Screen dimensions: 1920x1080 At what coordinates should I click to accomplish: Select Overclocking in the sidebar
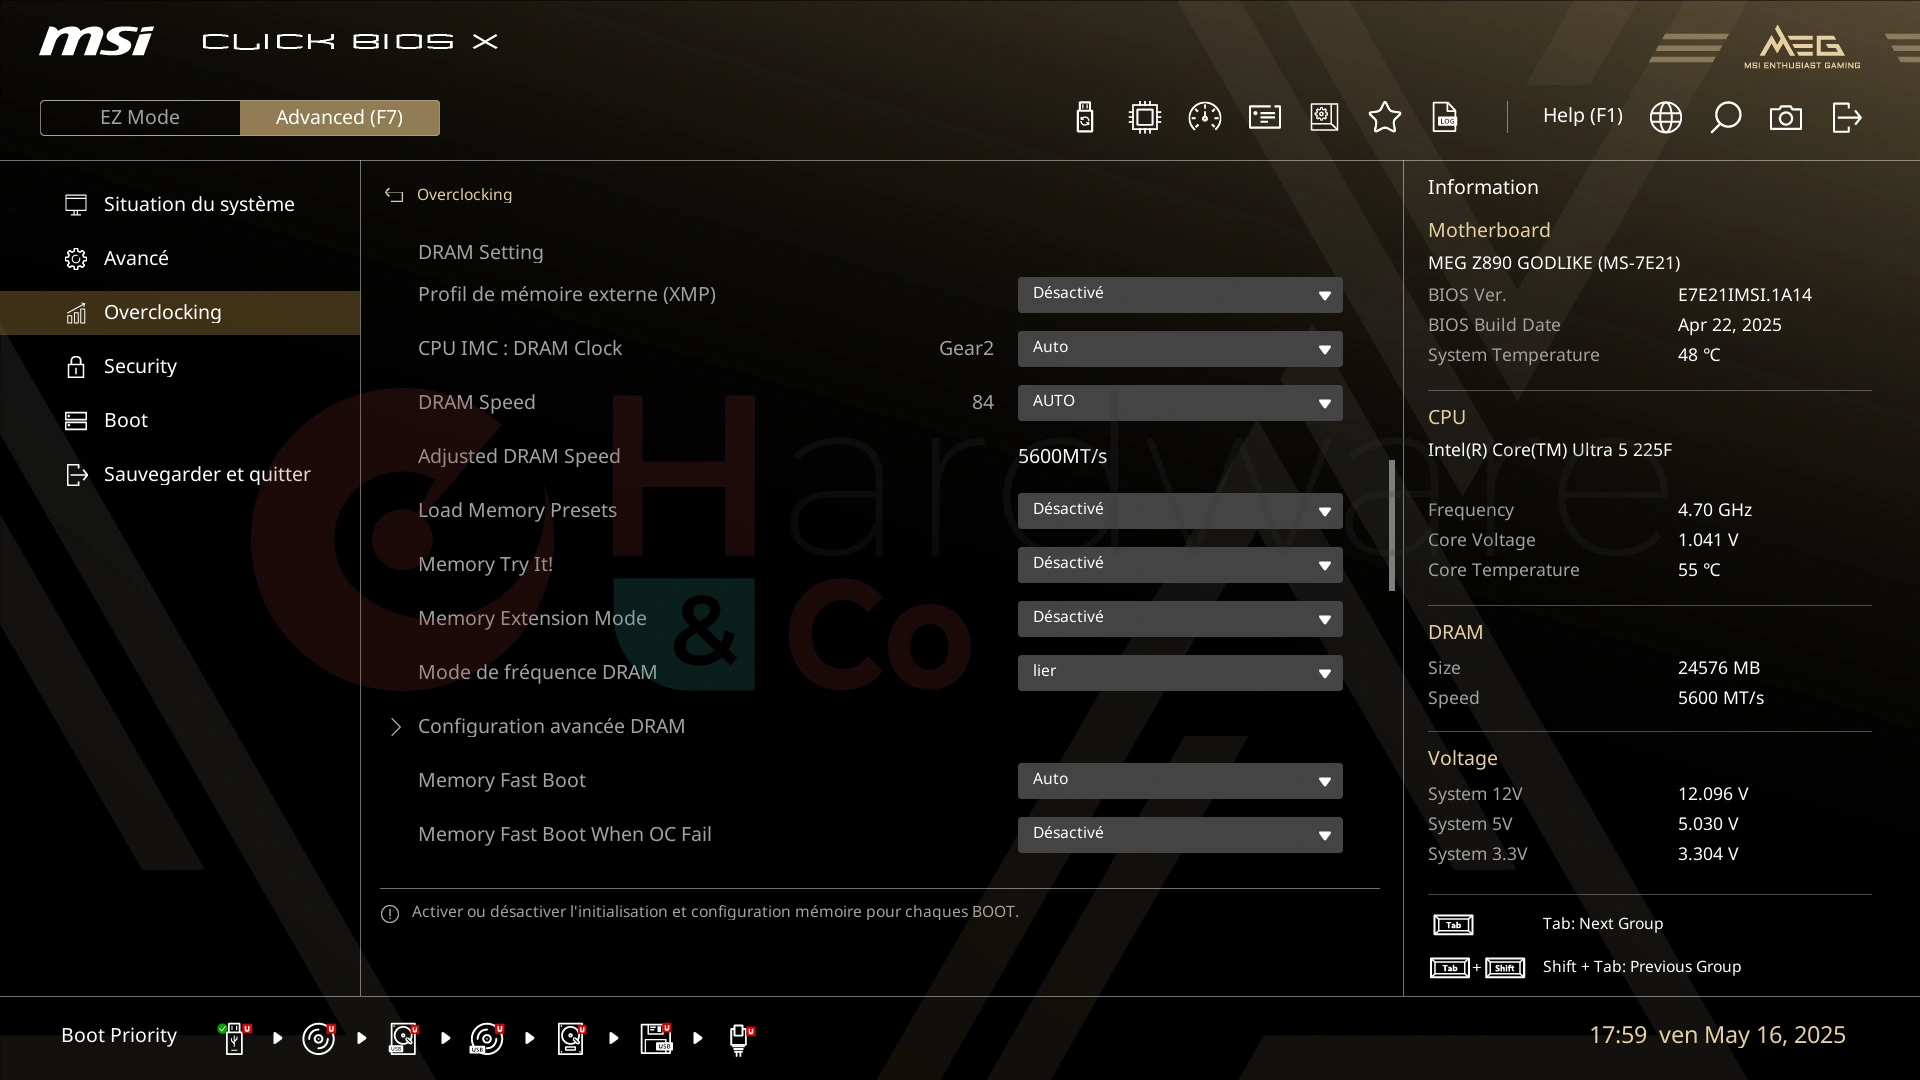click(x=180, y=313)
